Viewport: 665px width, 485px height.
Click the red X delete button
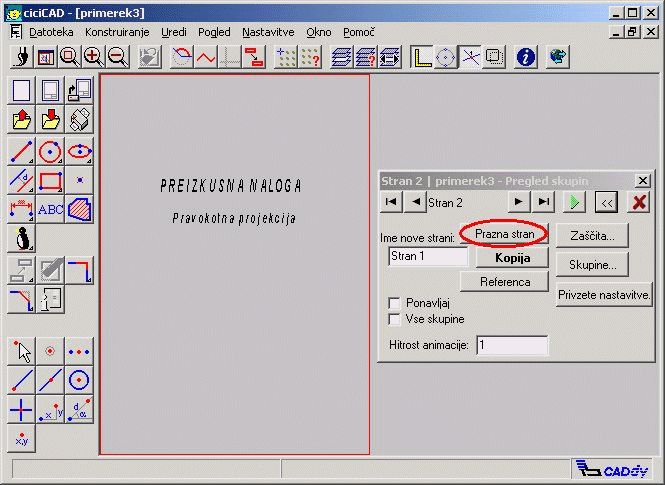pyautogui.click(x=639, y=202)
